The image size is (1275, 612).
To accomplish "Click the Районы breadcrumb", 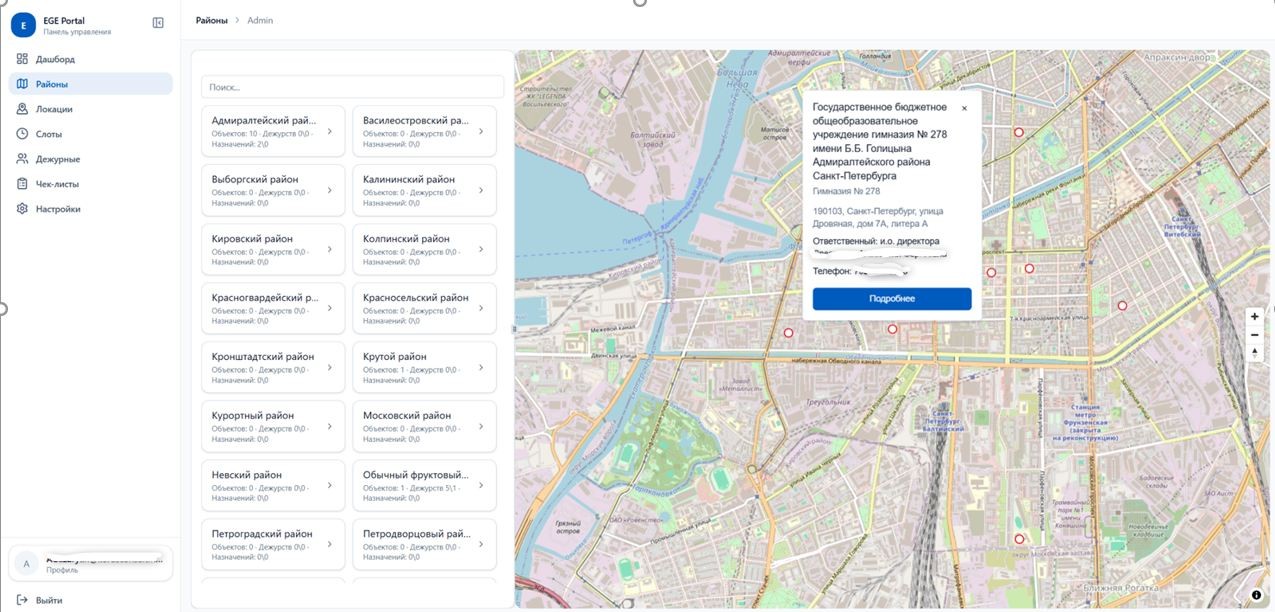I will 211,20.
